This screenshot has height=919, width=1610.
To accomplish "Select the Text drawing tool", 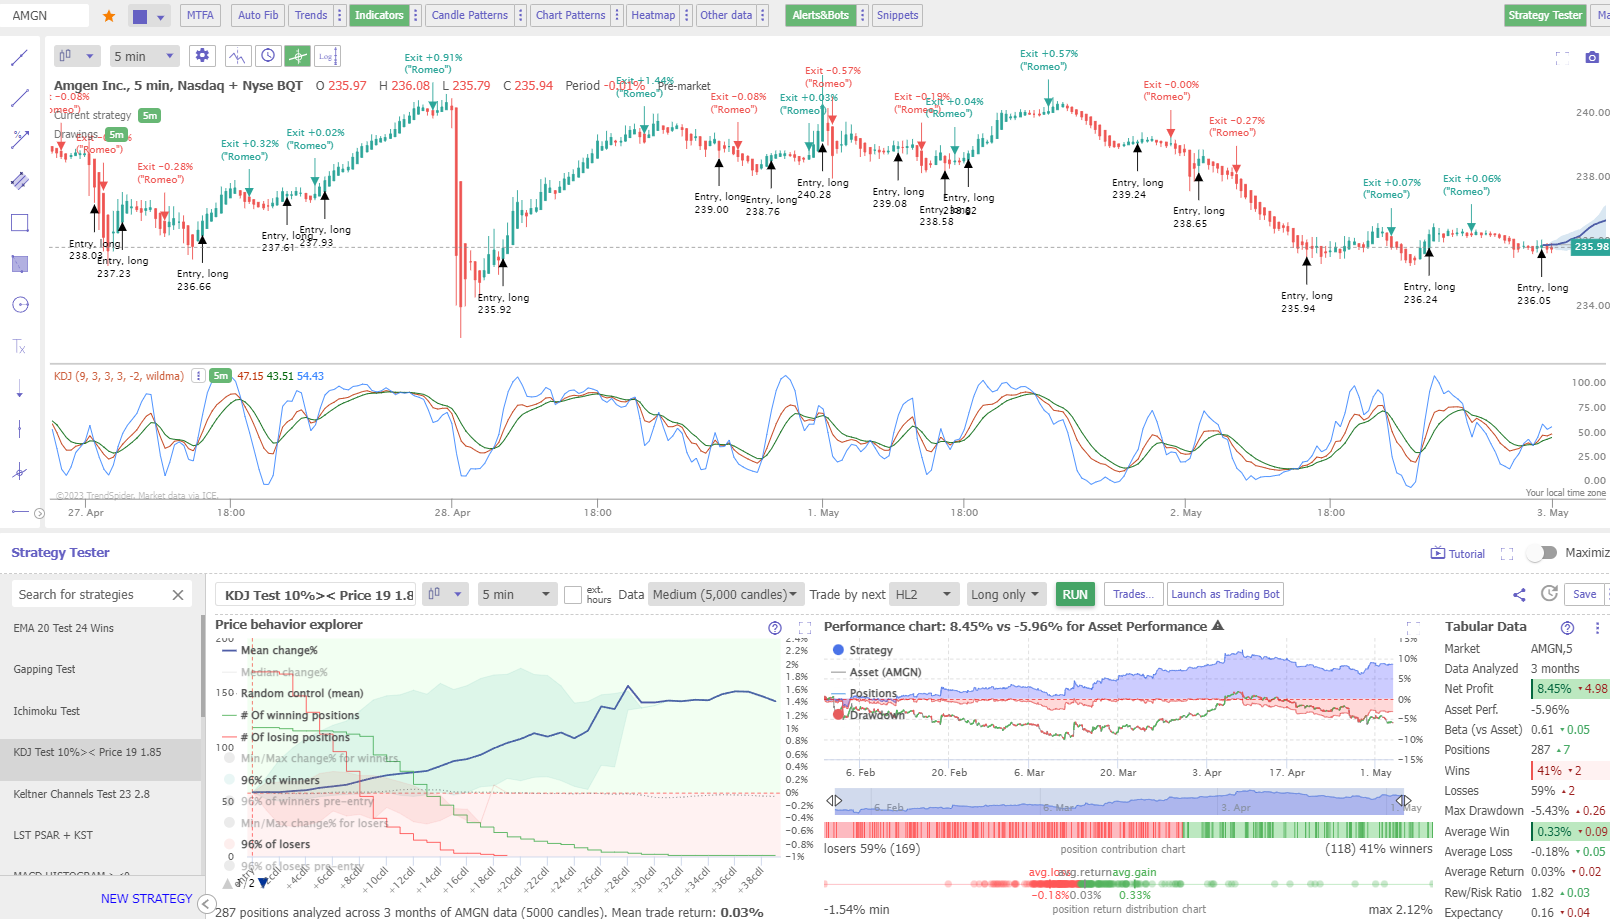I will [19, 346].
